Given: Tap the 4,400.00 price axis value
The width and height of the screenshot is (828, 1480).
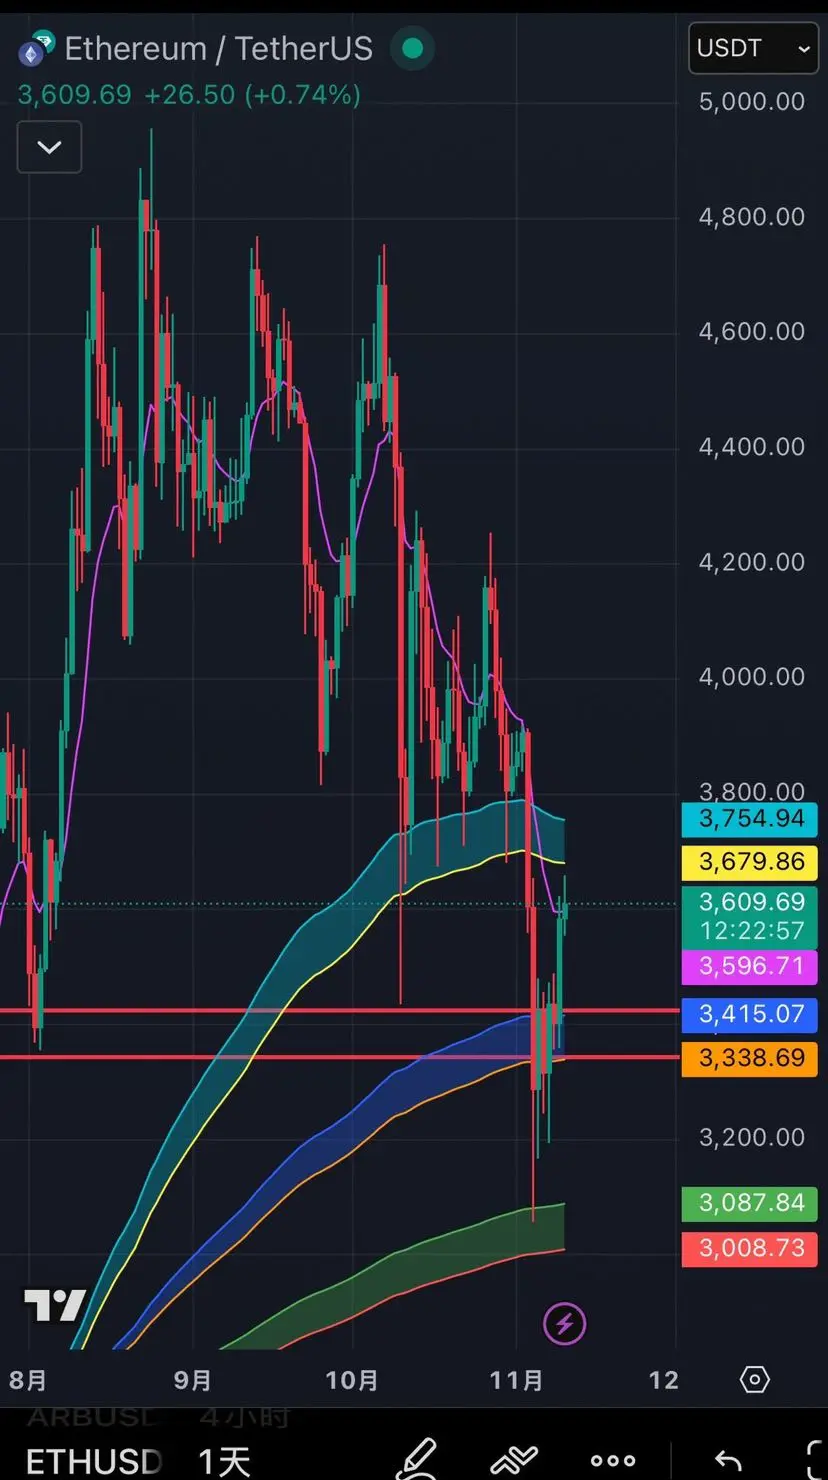Looking at the screenshot, I should [x=751, y=446].
